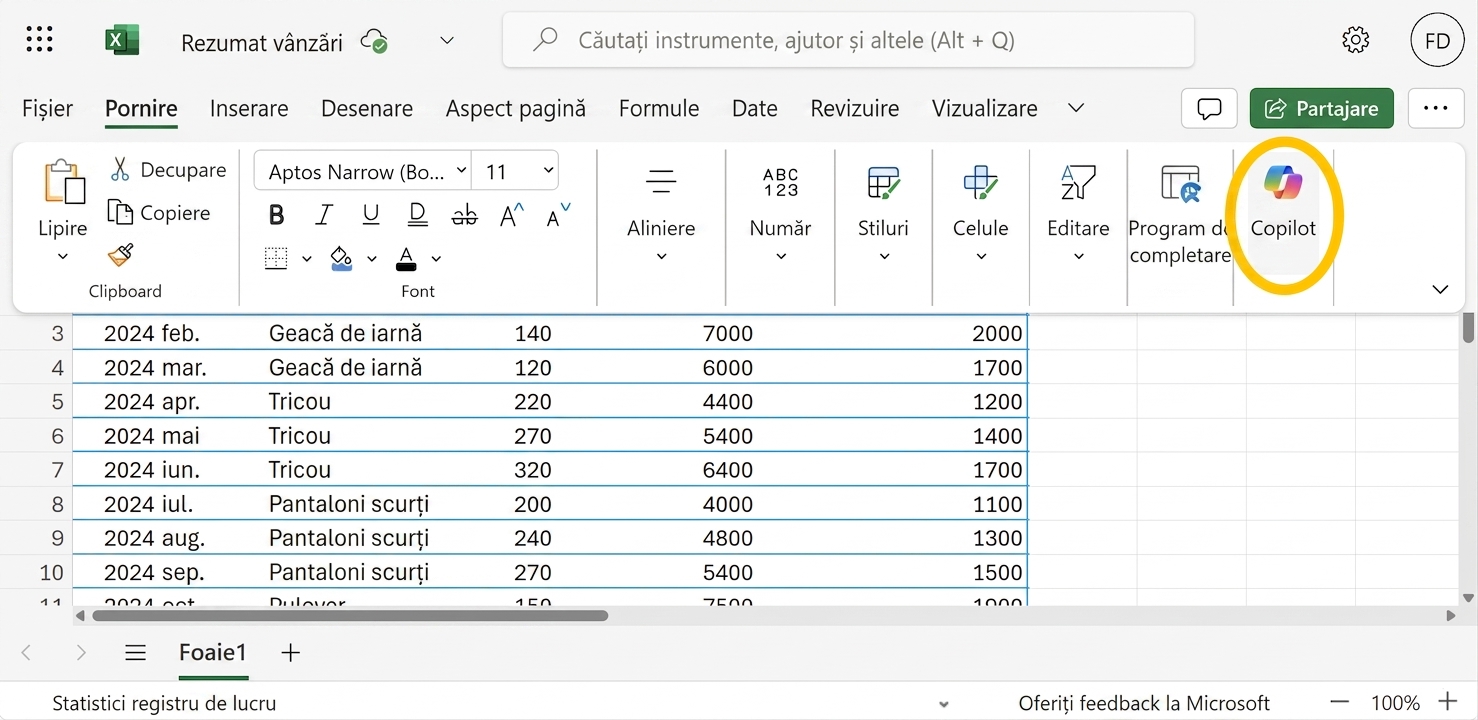Screen dimensions: 1478x720
Task: Toggle underline formatting
Action: [371, 215]
